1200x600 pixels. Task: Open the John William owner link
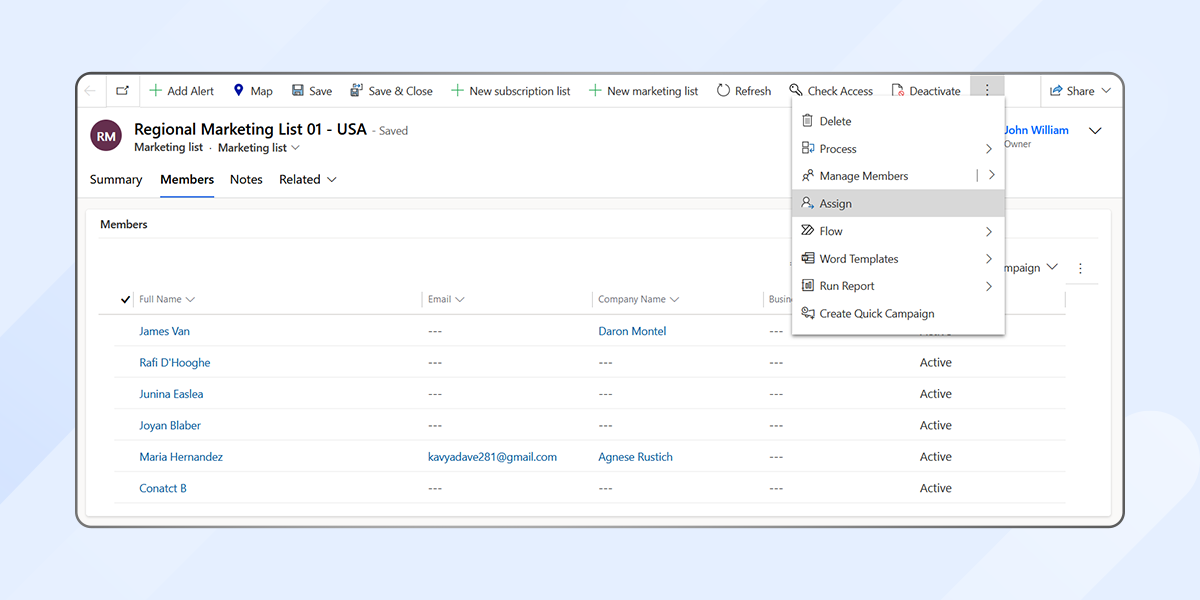tap(1036, 130)
